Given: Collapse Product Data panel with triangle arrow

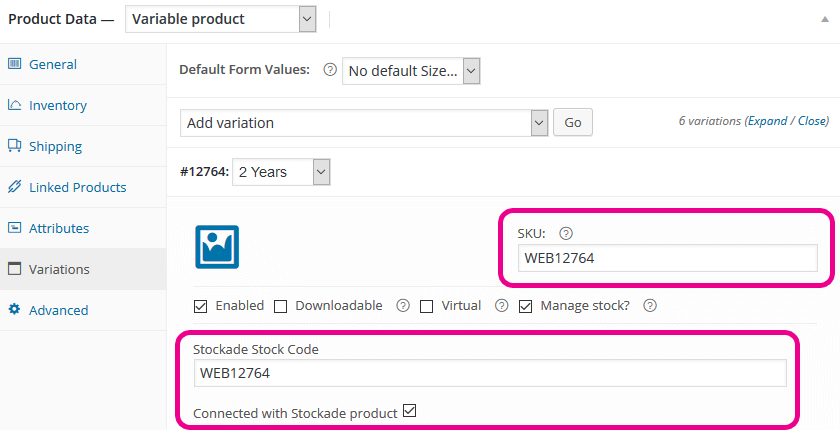Looking at the screenshot, I should tap(825, 19).
